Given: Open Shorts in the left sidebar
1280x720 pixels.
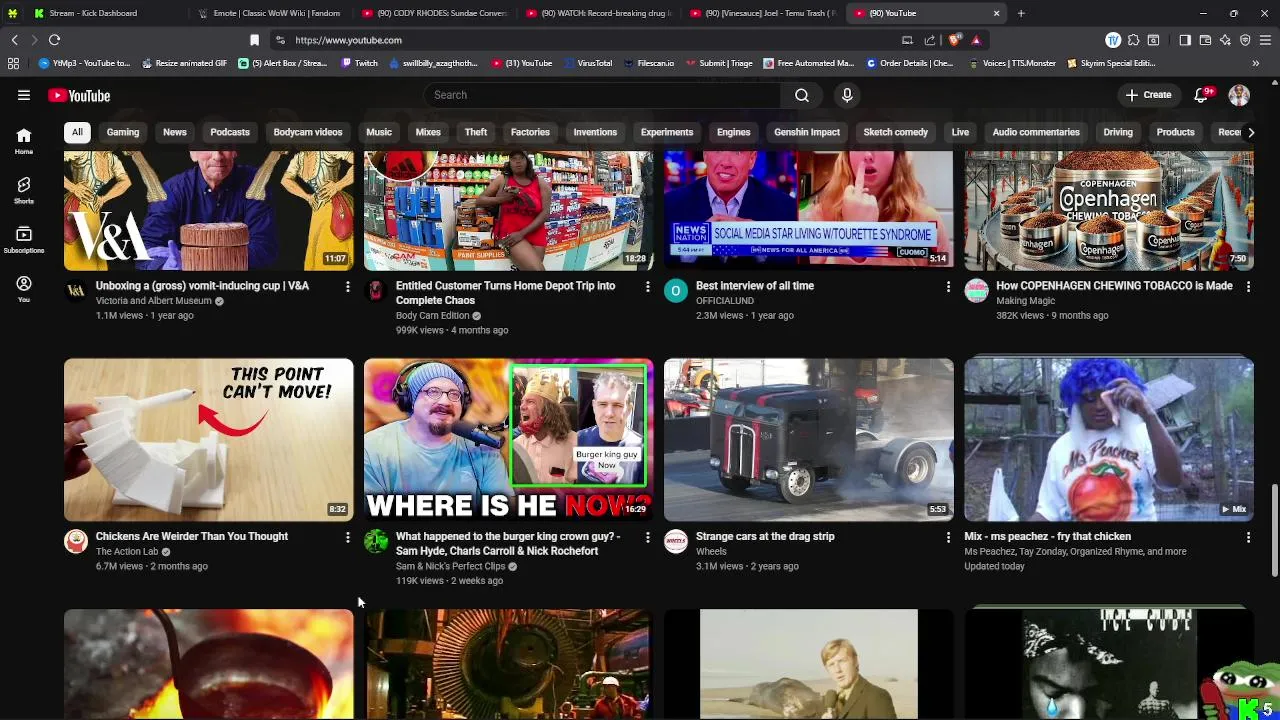Looking at the screenshot, I should (x=24, y=190).
